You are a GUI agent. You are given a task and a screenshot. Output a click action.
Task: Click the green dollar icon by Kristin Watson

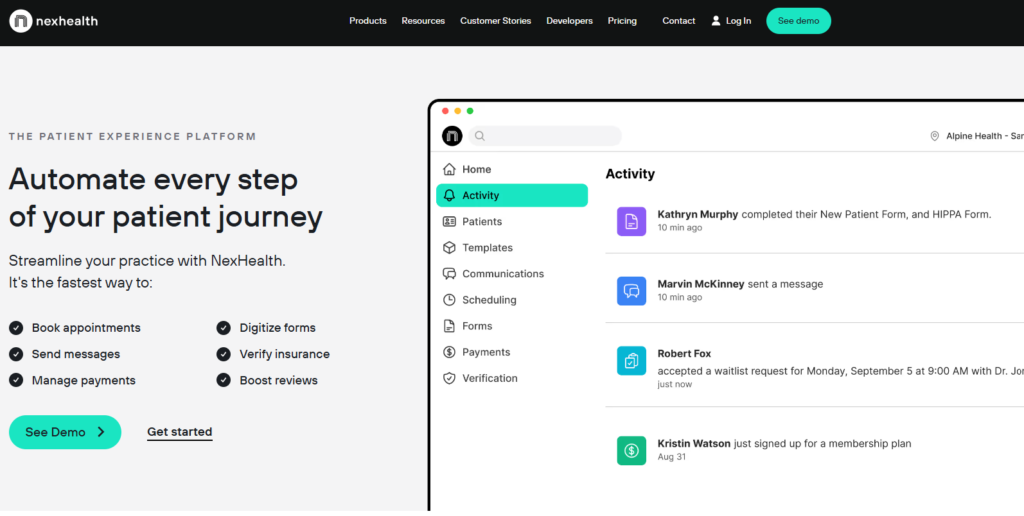(x=631, y=450)
